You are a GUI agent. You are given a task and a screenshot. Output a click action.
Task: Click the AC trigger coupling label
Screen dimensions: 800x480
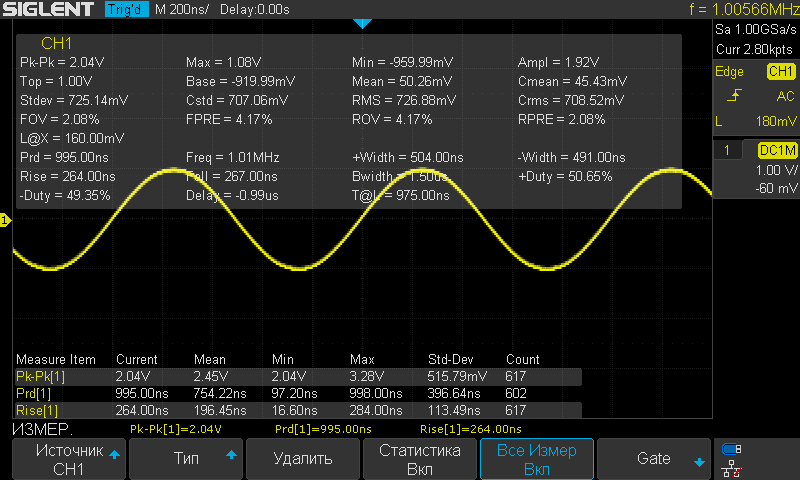(x=786, y=96)
